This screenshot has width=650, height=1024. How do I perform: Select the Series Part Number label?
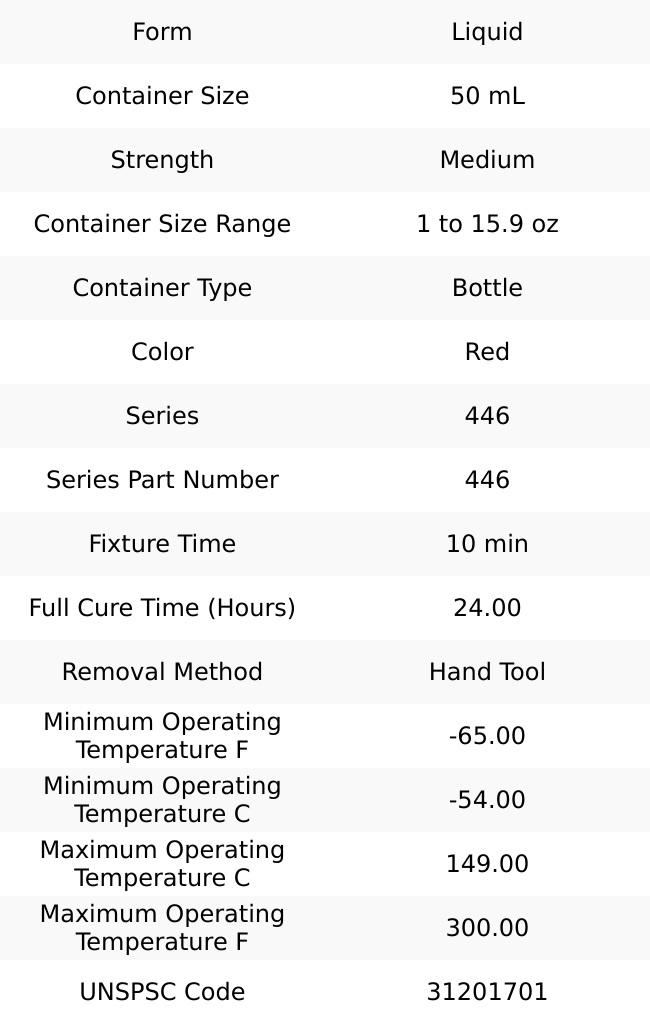[x=162, y=480]
